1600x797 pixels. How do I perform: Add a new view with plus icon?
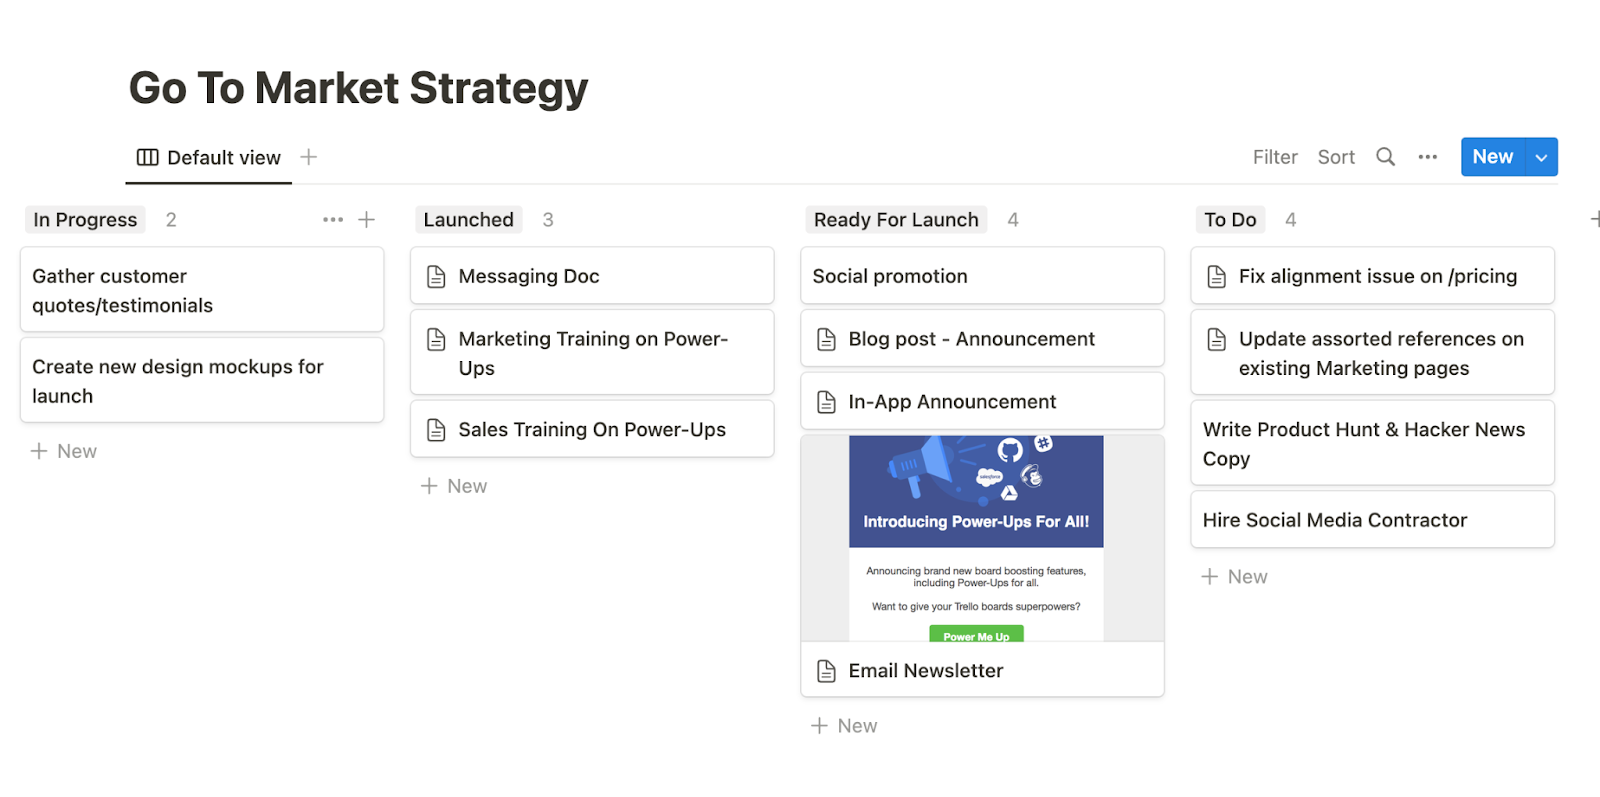coord(309,157)
